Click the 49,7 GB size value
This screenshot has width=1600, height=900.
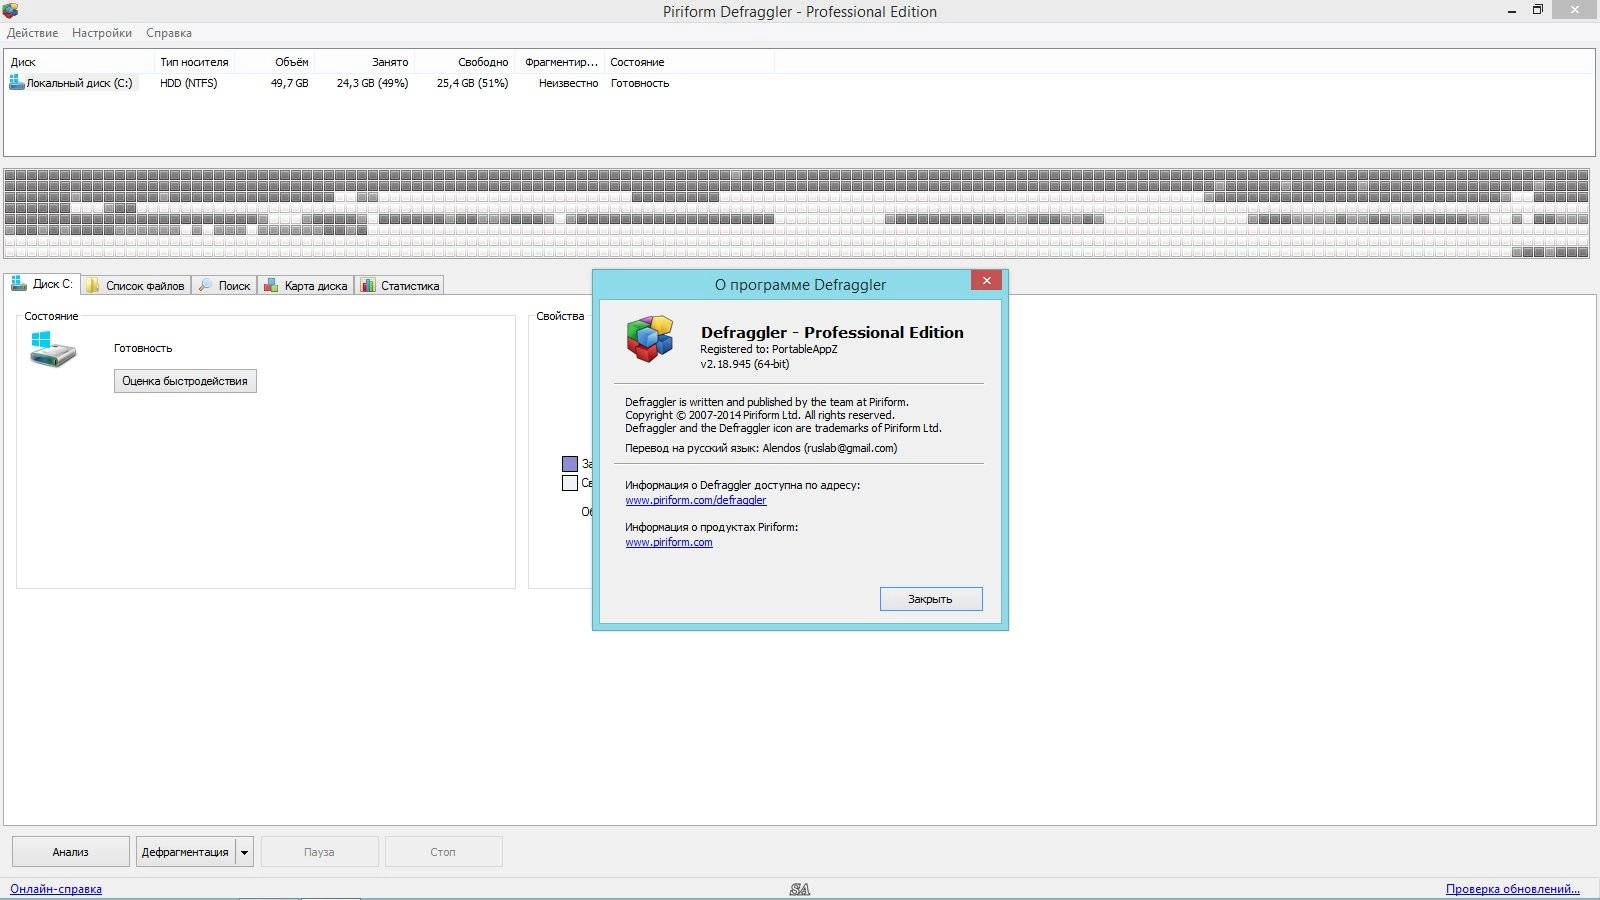click(289, 83)
